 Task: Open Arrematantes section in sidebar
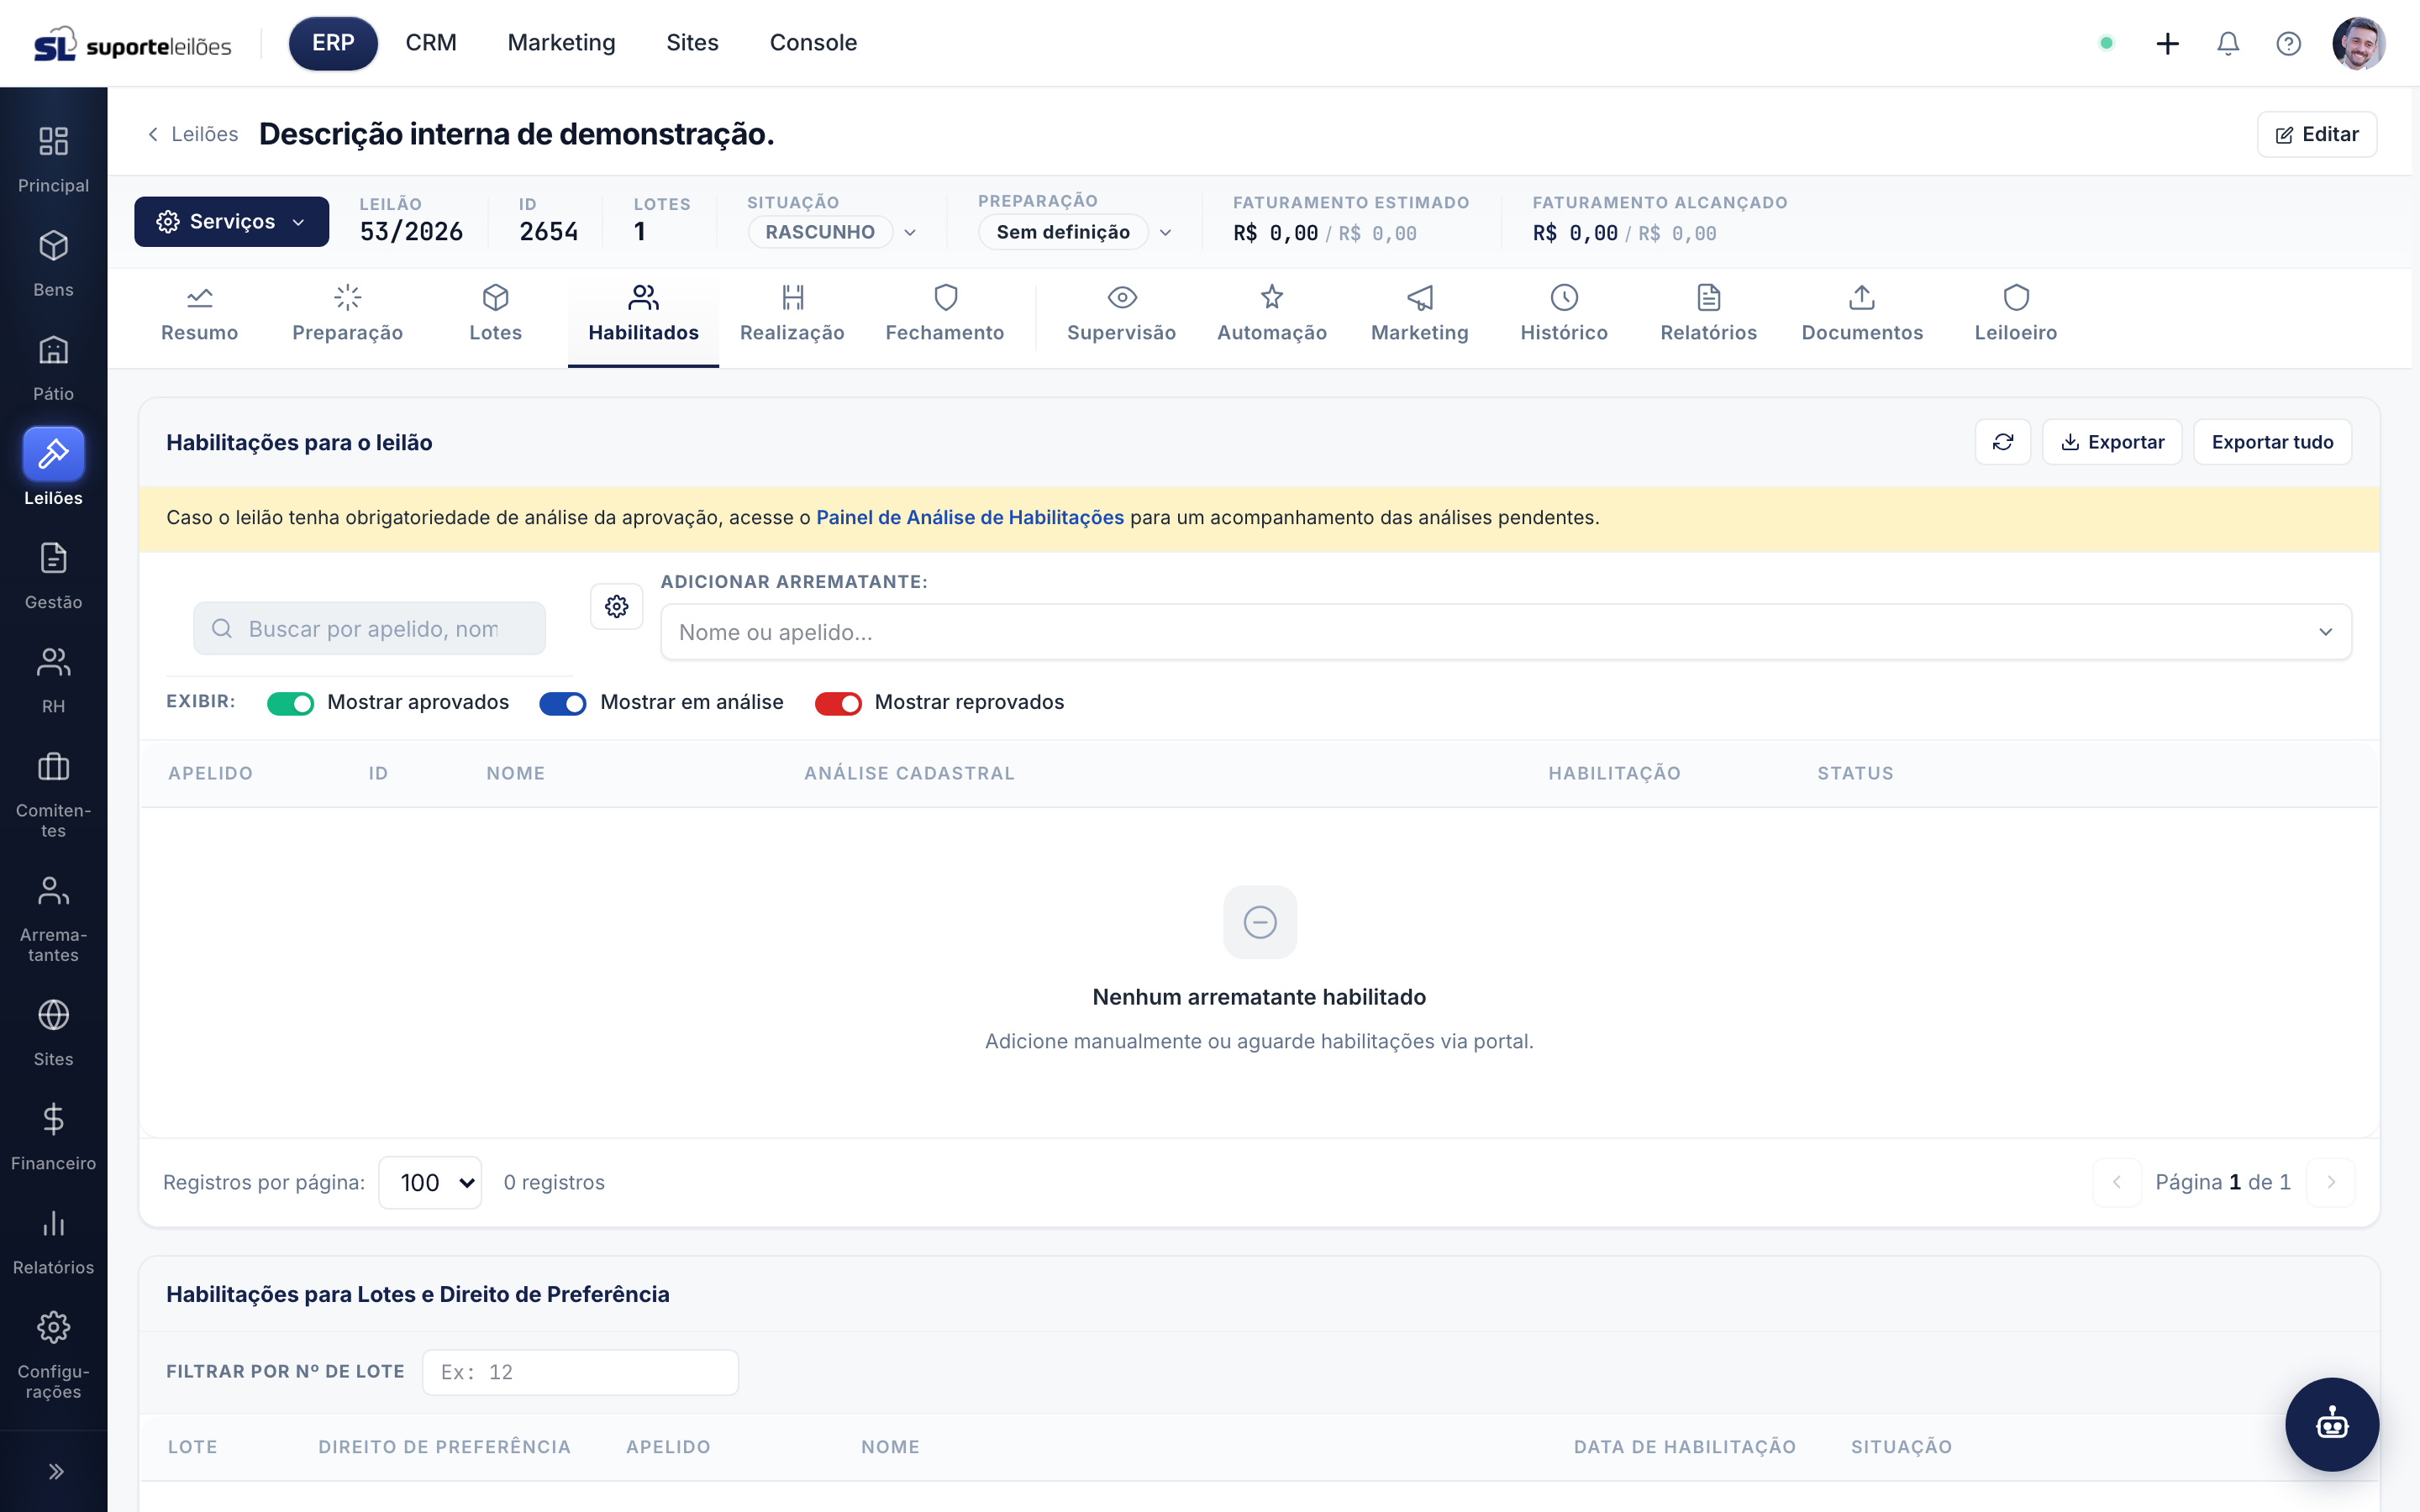(53, 919)
